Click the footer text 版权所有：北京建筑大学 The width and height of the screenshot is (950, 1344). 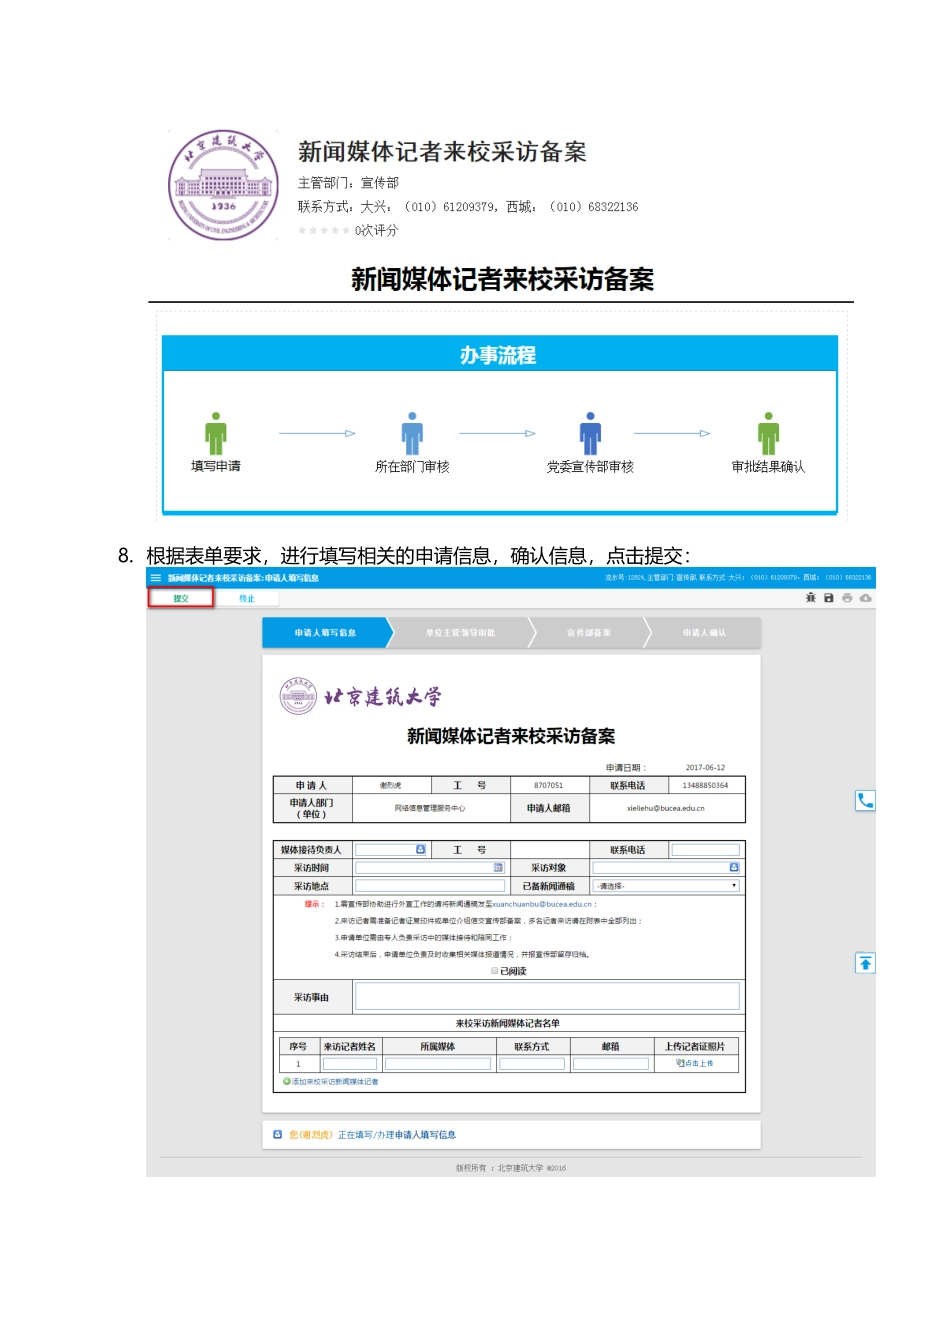tap(511, 1168)
